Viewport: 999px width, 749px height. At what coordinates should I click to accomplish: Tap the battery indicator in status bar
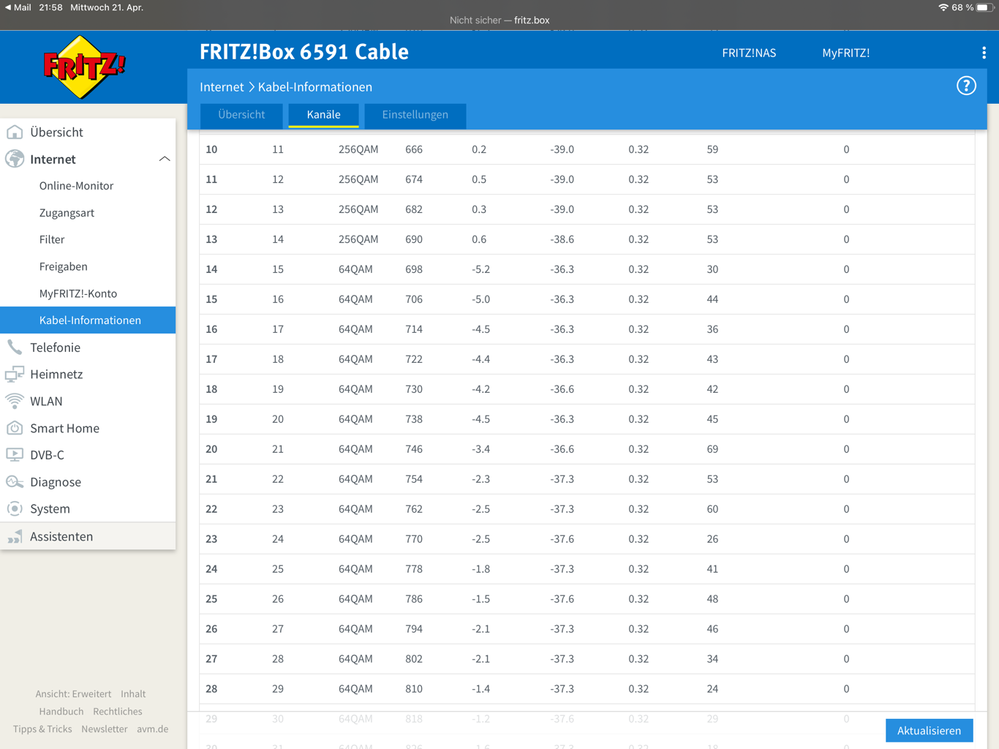[x=986, y=8]
